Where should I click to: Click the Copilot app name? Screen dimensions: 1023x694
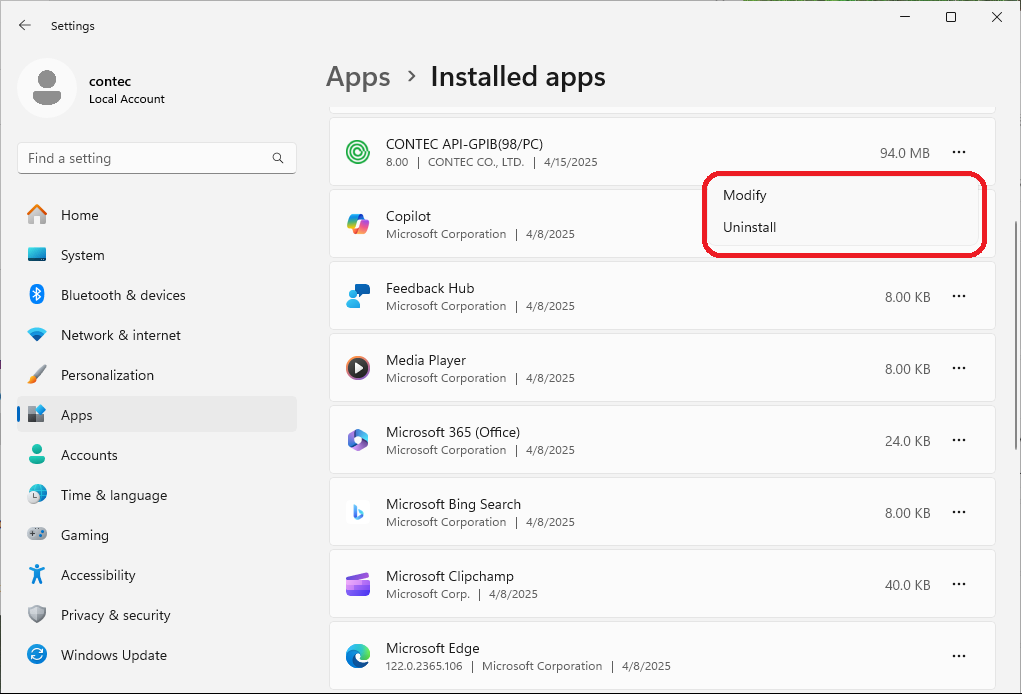coord(408,216)
